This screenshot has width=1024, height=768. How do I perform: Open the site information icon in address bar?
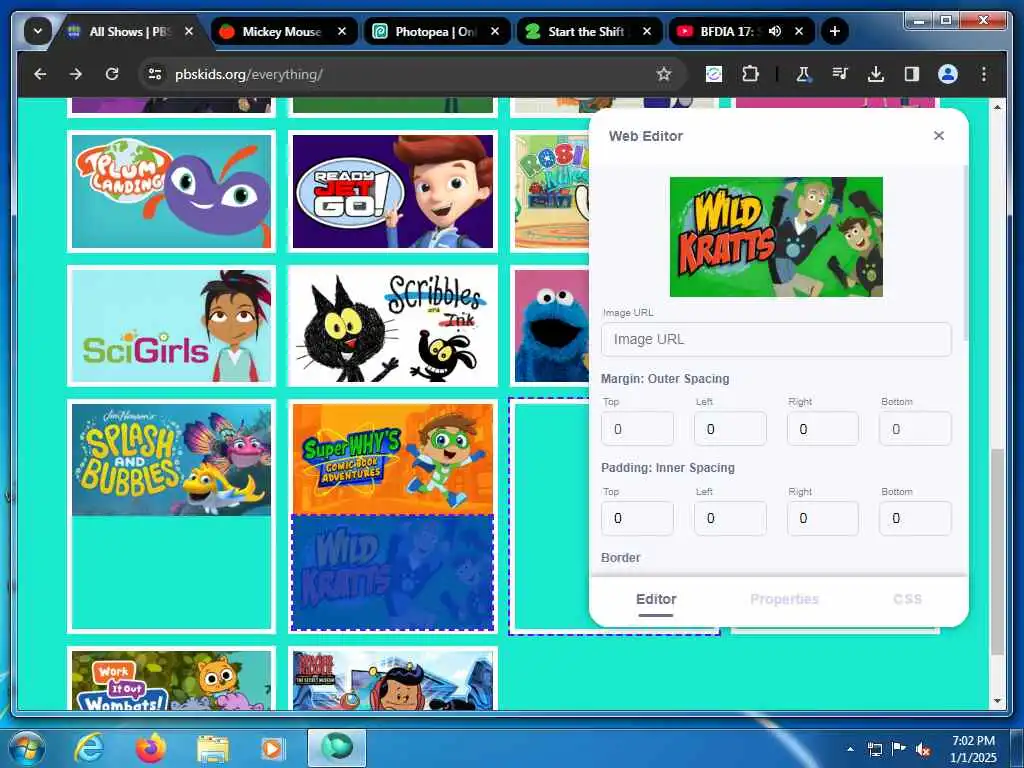coord(155,74)
